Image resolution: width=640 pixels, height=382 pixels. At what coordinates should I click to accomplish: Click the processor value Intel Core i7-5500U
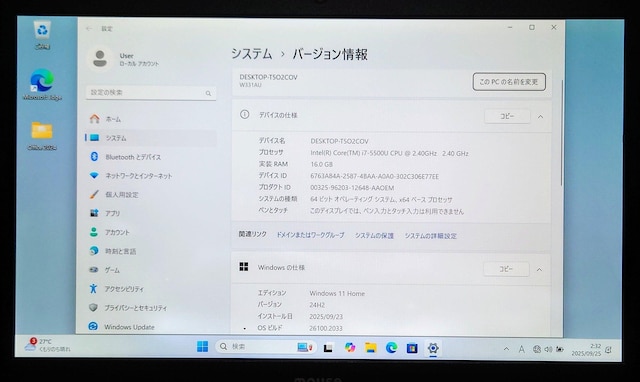389,153
